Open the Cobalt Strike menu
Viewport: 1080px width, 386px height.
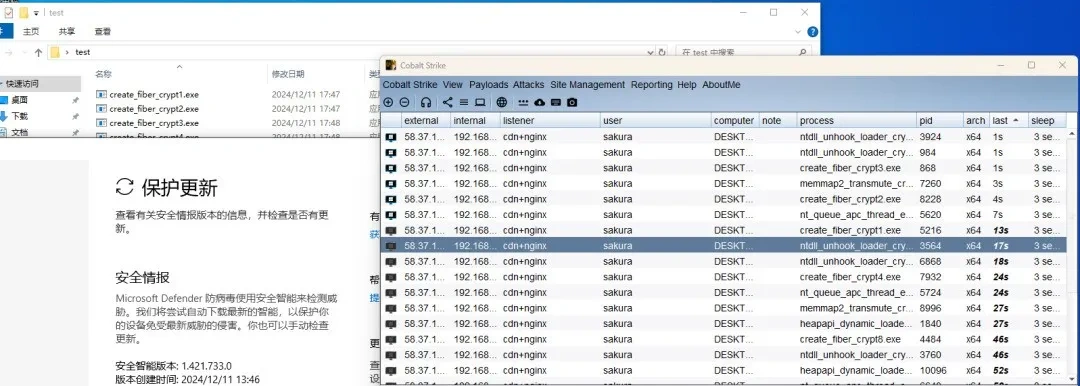coord(410,85)
